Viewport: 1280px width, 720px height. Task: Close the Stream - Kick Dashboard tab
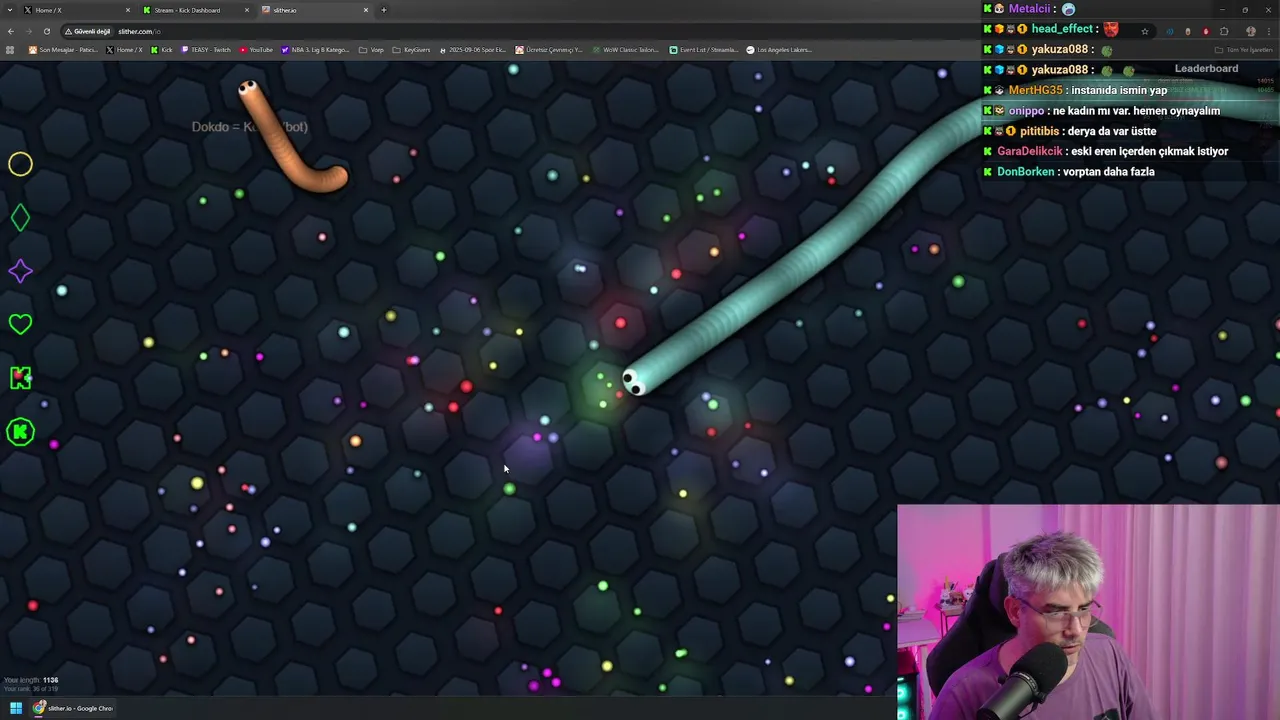pos(247,10)
